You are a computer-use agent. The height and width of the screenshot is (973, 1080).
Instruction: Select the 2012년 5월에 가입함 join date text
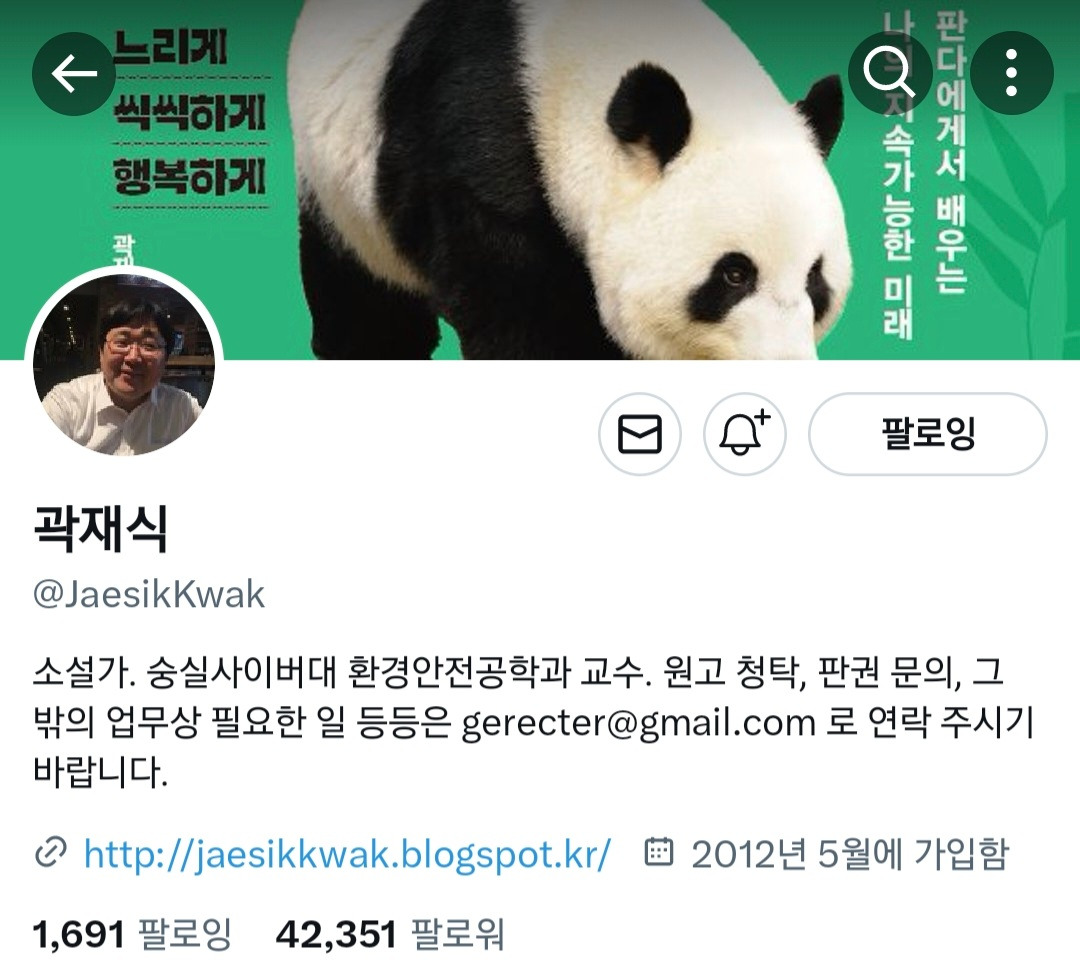click(x=850, y=854)
